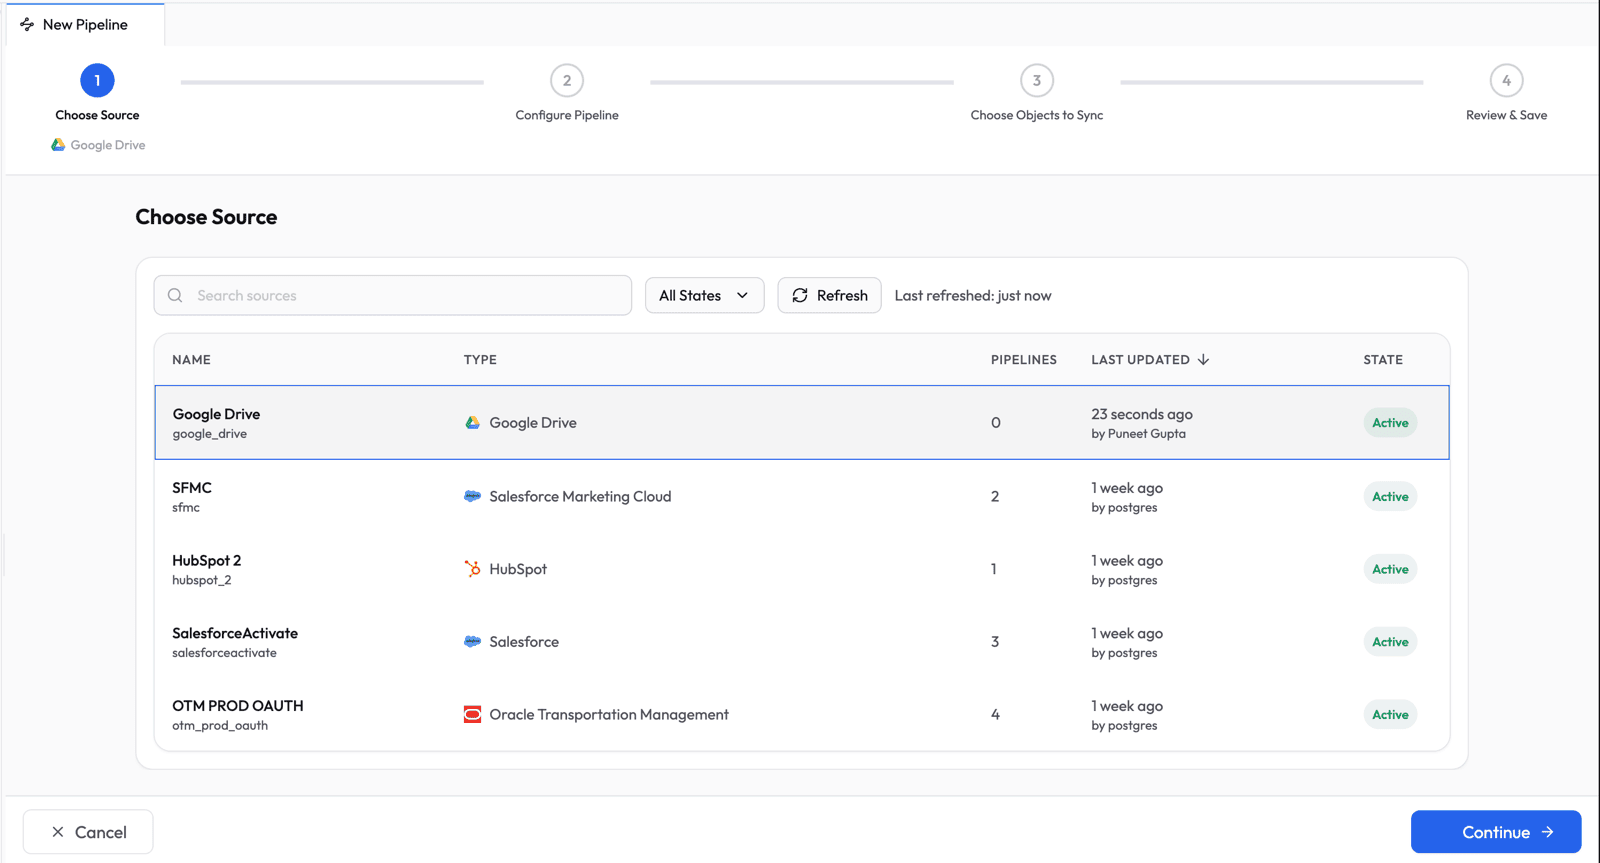Click the Google Drive icon in the table row
The width and height of the screenshot is (1600, 863).
tap(472, 423)
